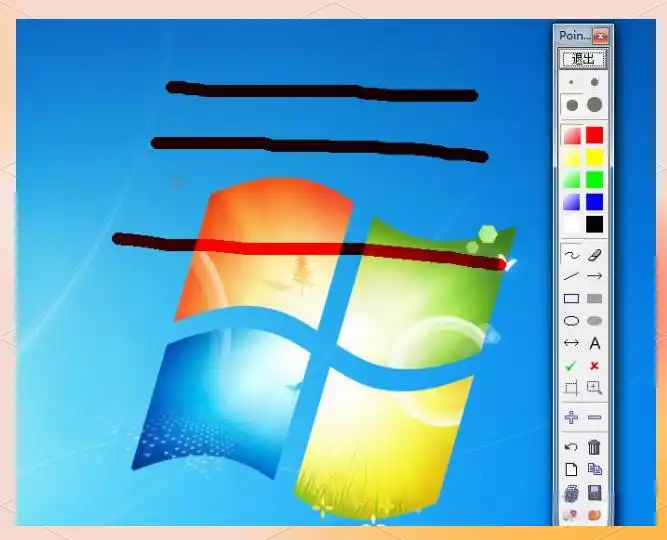667x540 pixels.
Task: Select the second smallest pen size dot
Action: [x=595, y=82]
